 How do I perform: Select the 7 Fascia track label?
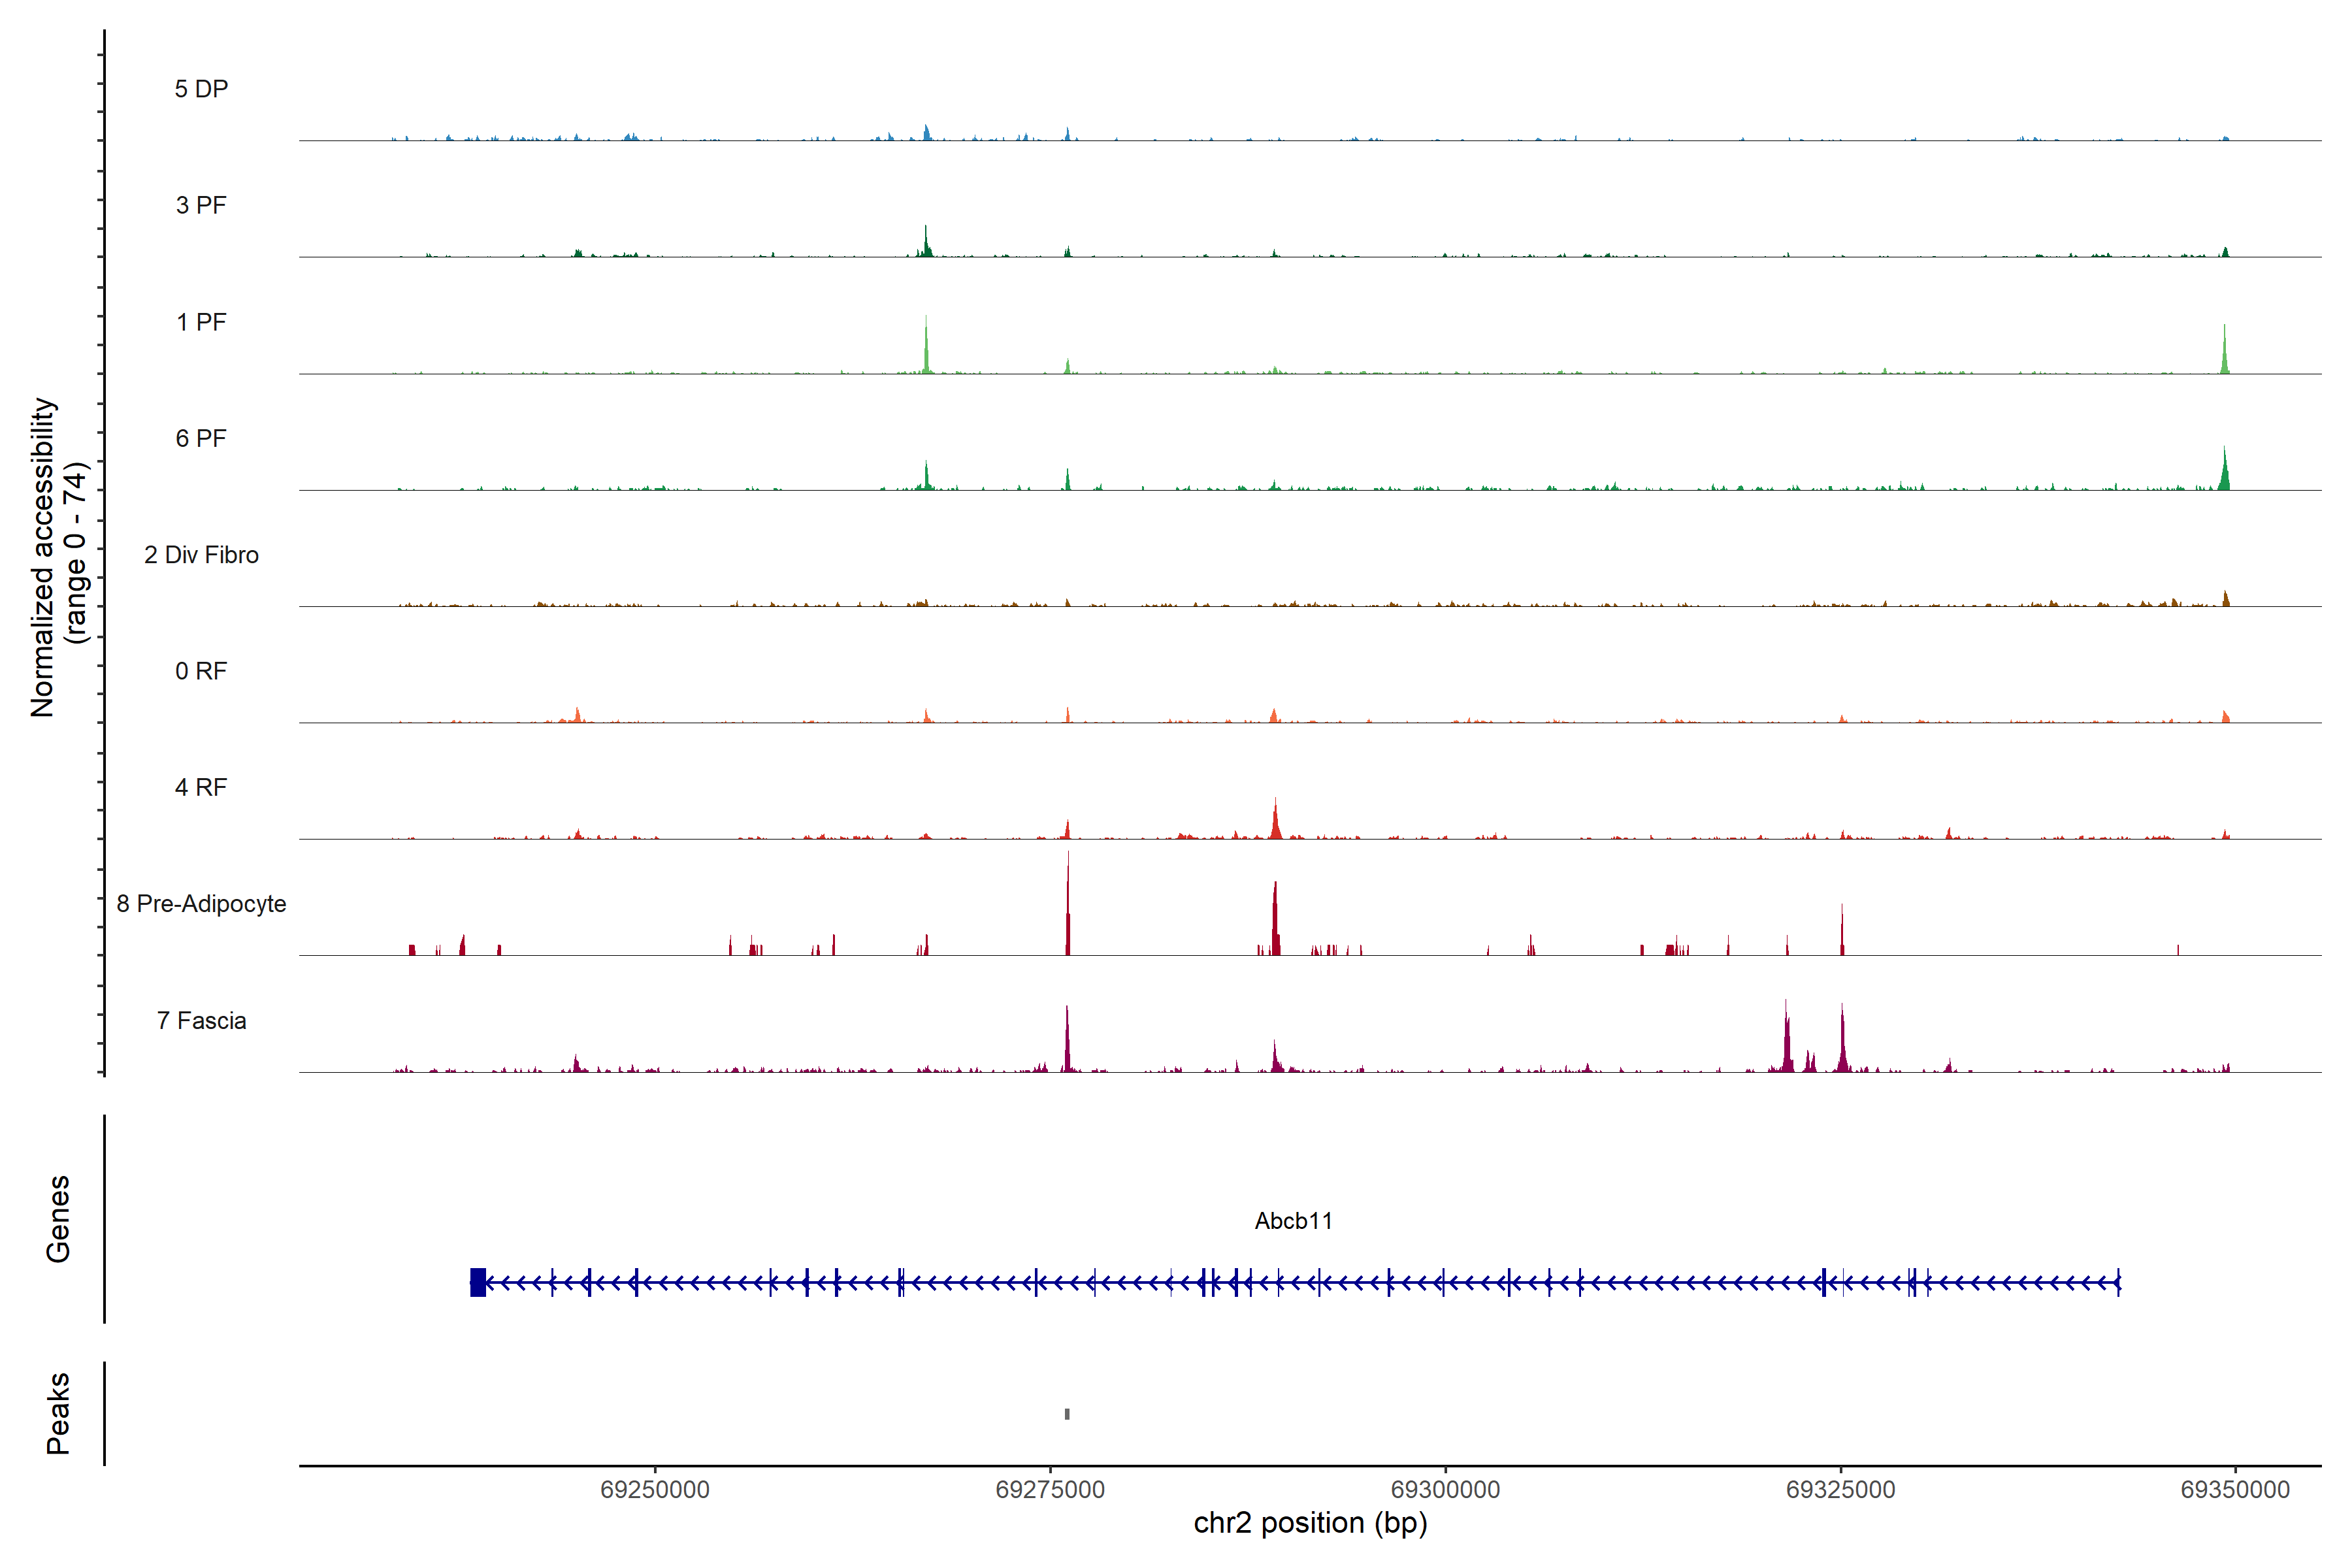[x=201, y=1020]
